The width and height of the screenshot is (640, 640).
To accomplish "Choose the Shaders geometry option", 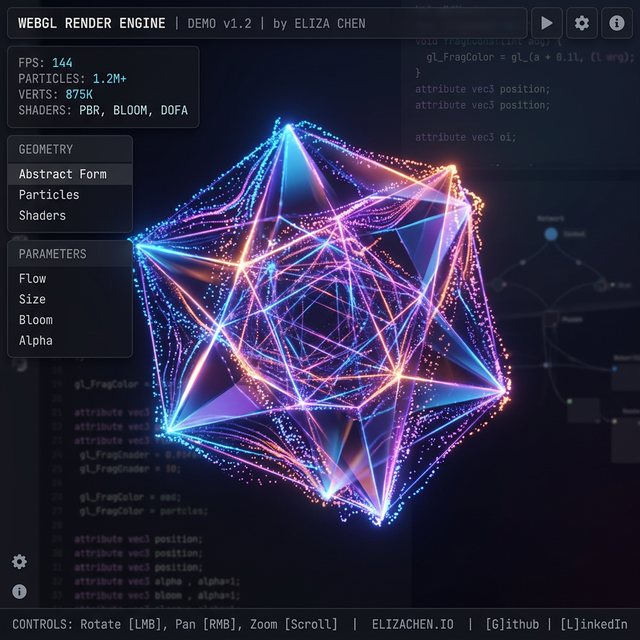I will (42, 215).
